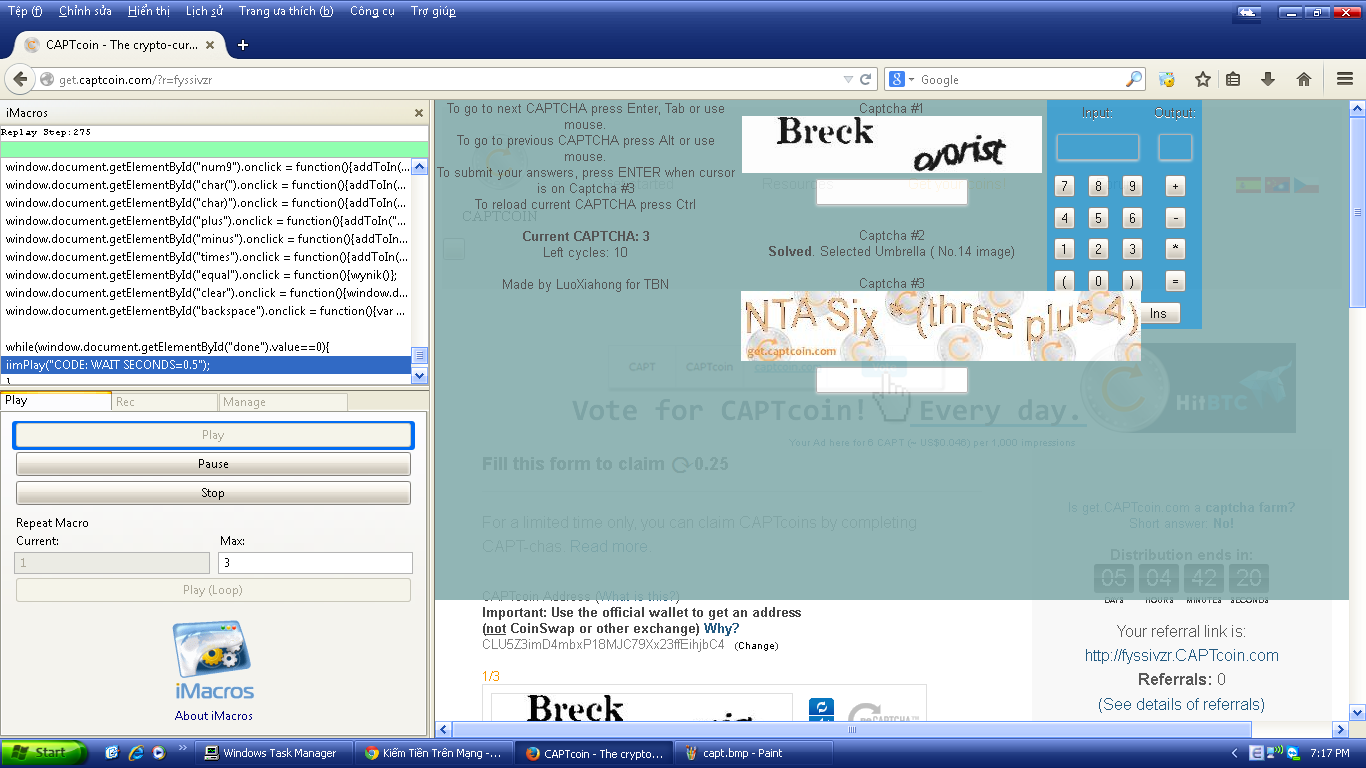This screenshot has width=1366, height=768.
Task: Switch to the Manage tab in iMacros
Action: click(284, 402)
